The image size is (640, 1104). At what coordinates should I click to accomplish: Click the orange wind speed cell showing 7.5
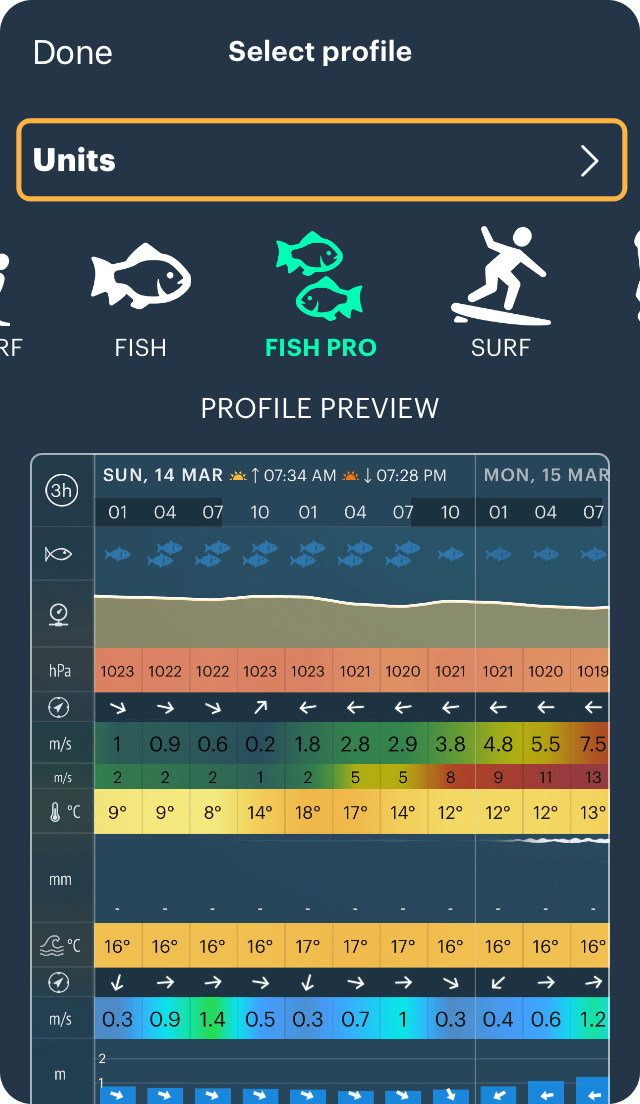tap(593, 744)
